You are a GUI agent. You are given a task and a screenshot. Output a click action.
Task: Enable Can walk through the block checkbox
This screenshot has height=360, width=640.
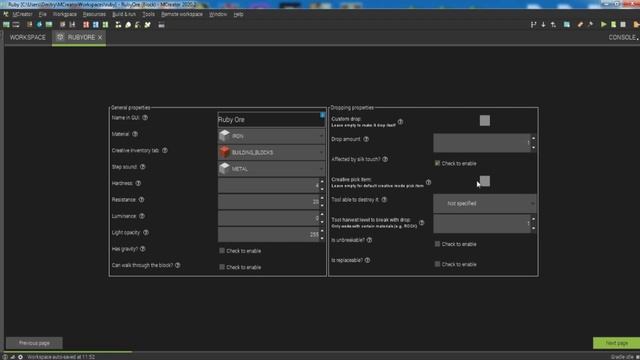pos(222,267)
